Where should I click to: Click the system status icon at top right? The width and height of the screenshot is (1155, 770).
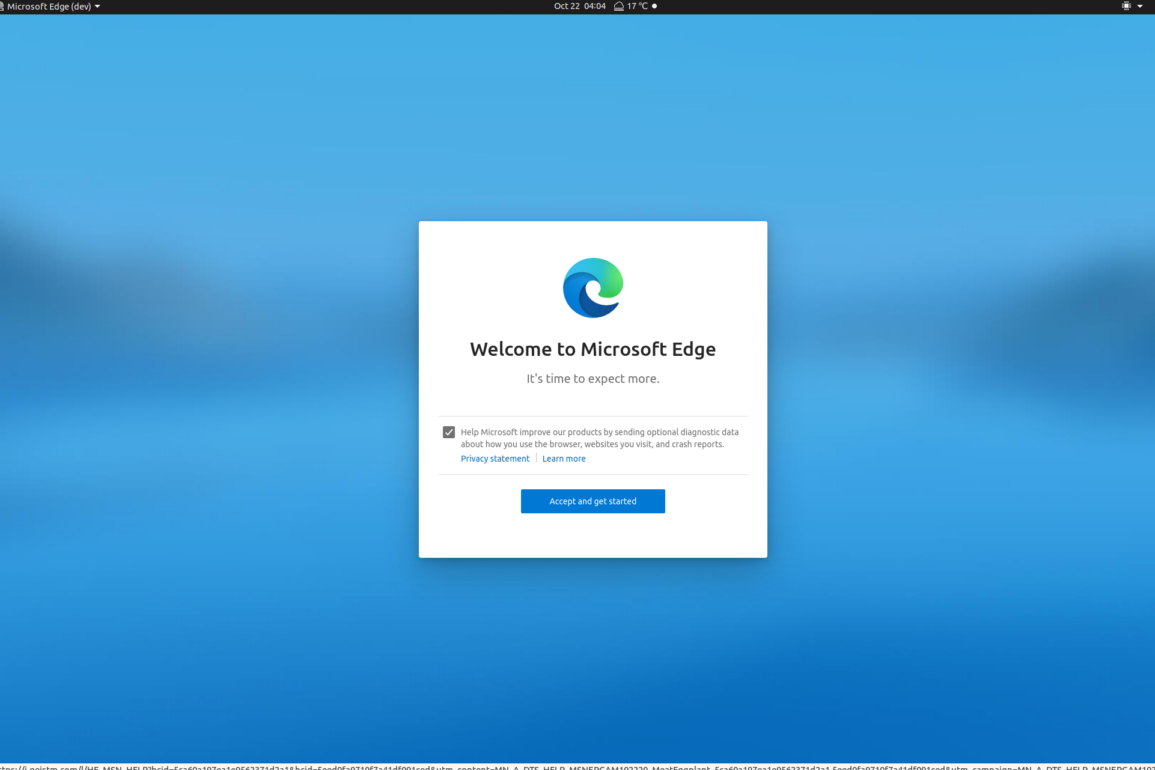pos(1126,6)
